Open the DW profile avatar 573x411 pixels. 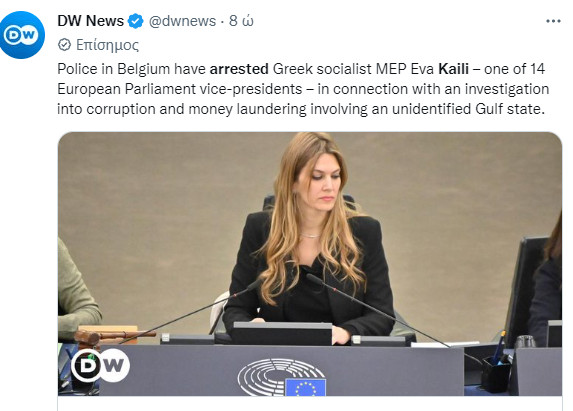[x=22, y=35]
